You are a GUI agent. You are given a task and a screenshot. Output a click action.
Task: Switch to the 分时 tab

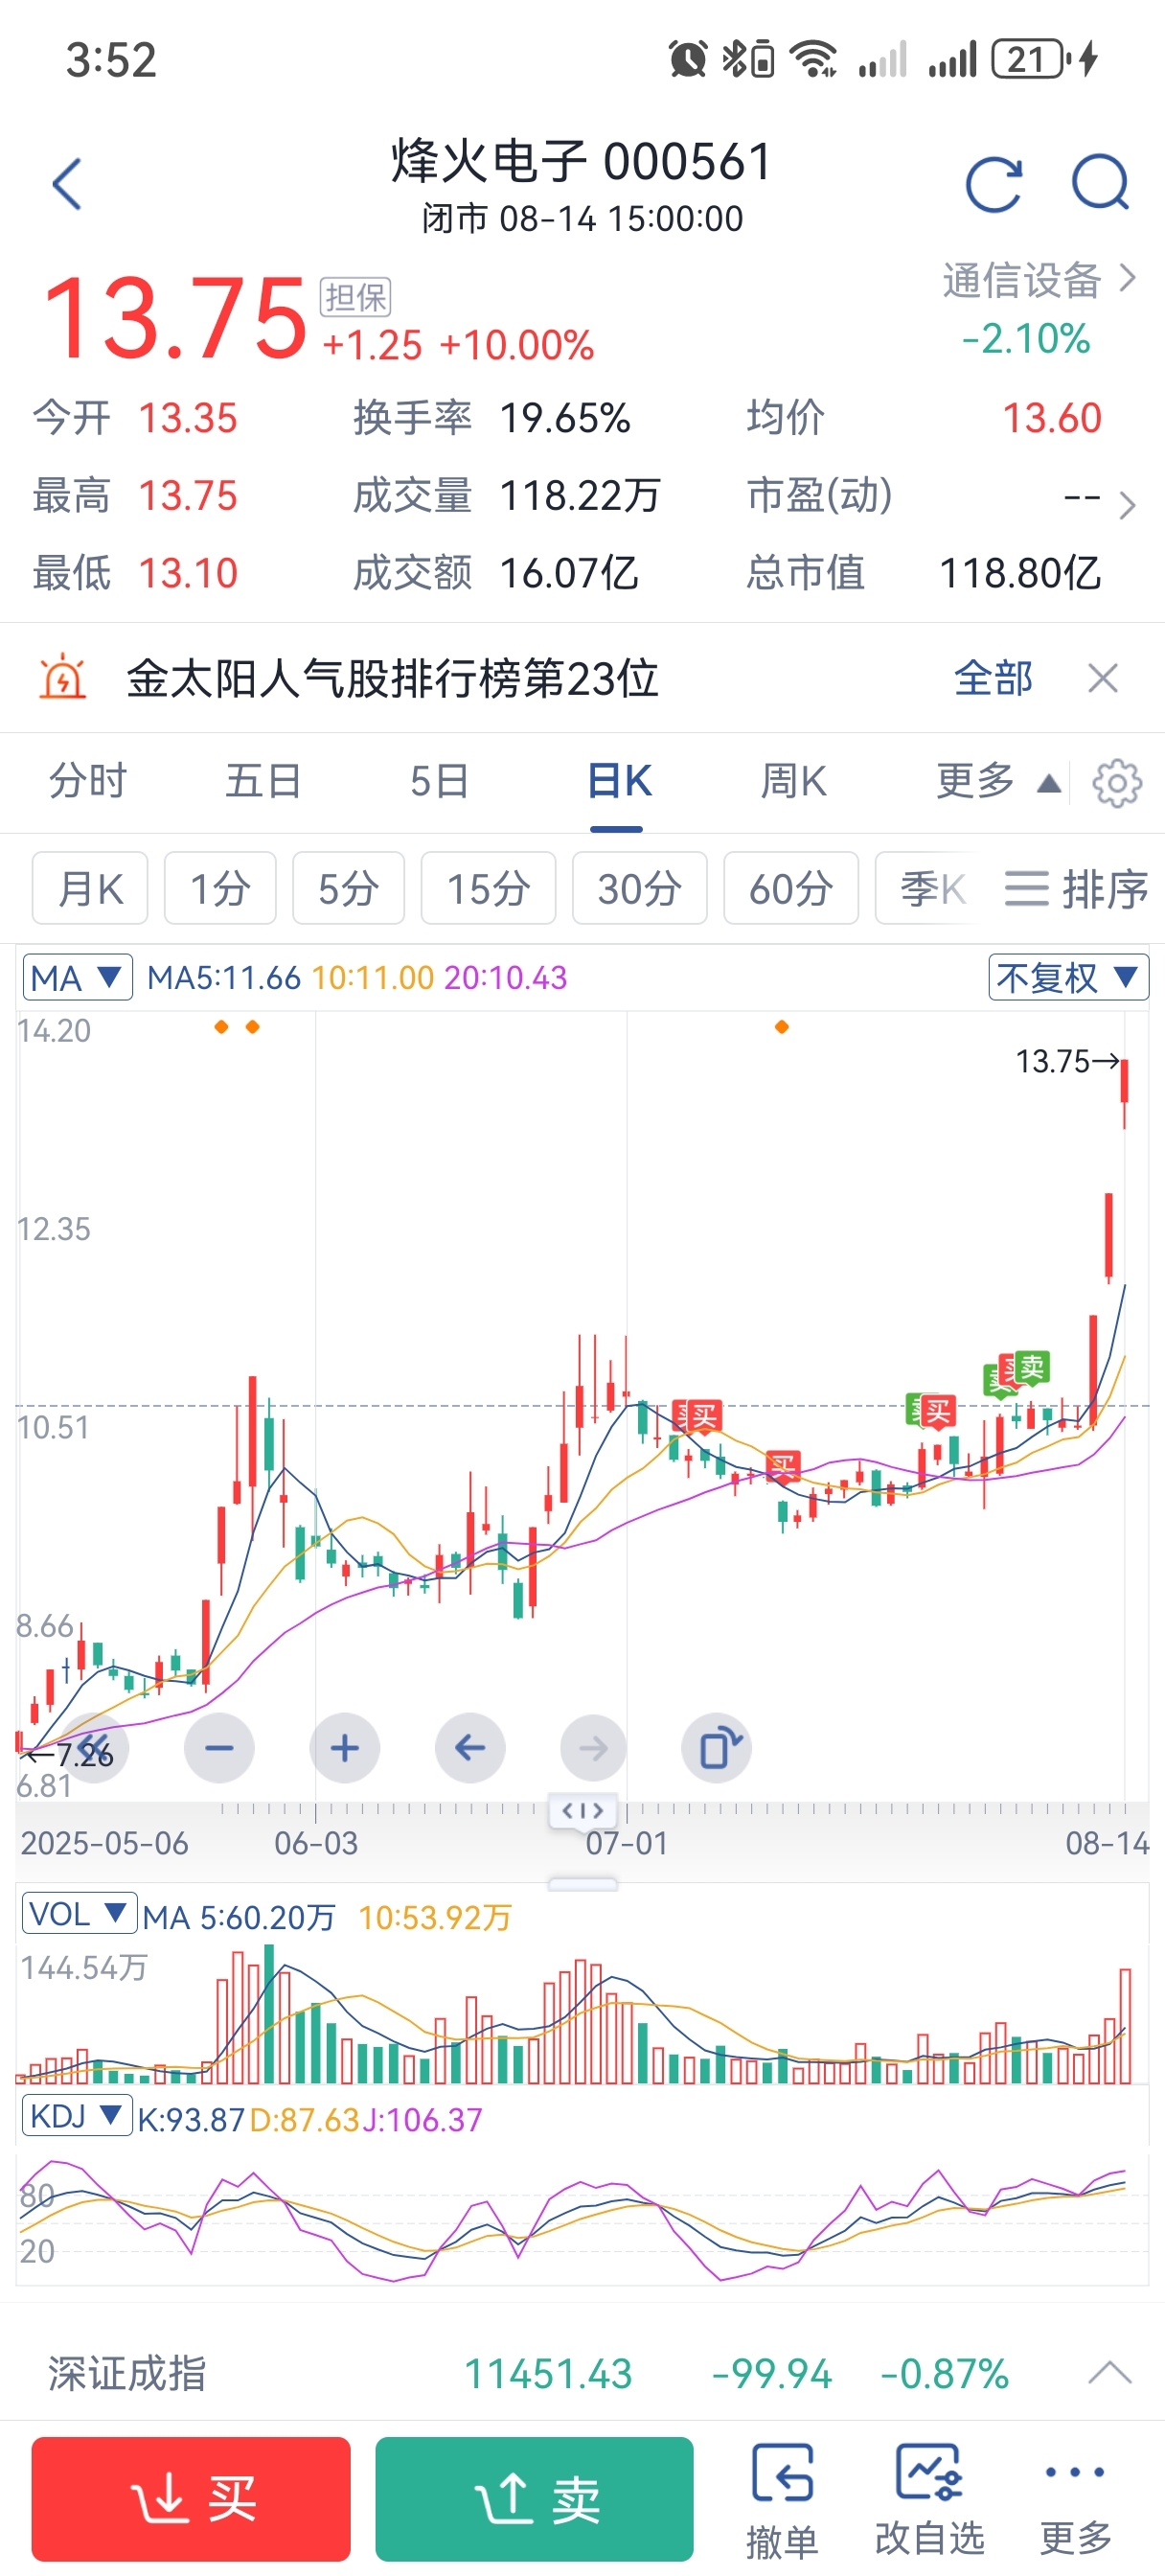[x=88, y=781]
